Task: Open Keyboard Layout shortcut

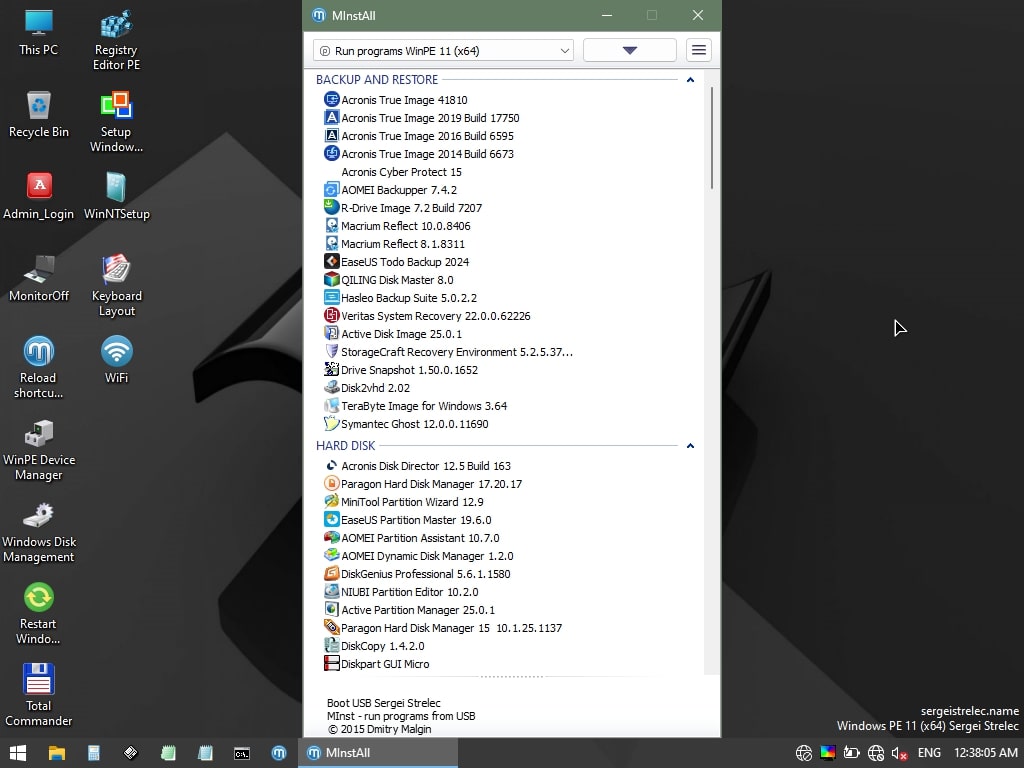Action: [x=116, y=285]
